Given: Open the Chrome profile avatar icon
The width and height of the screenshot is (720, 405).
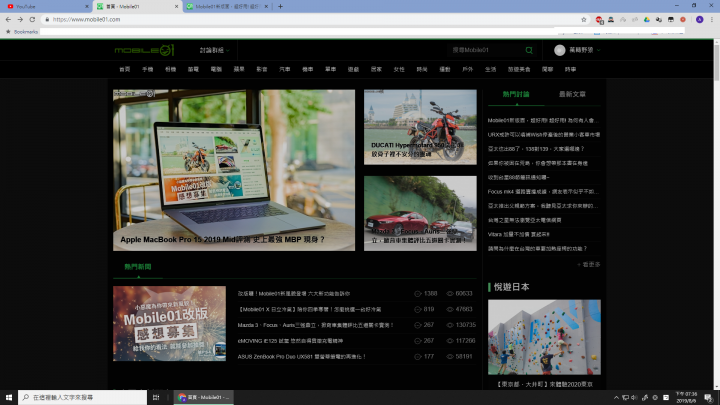Looking at the screenshot, I should coord(699,19).
